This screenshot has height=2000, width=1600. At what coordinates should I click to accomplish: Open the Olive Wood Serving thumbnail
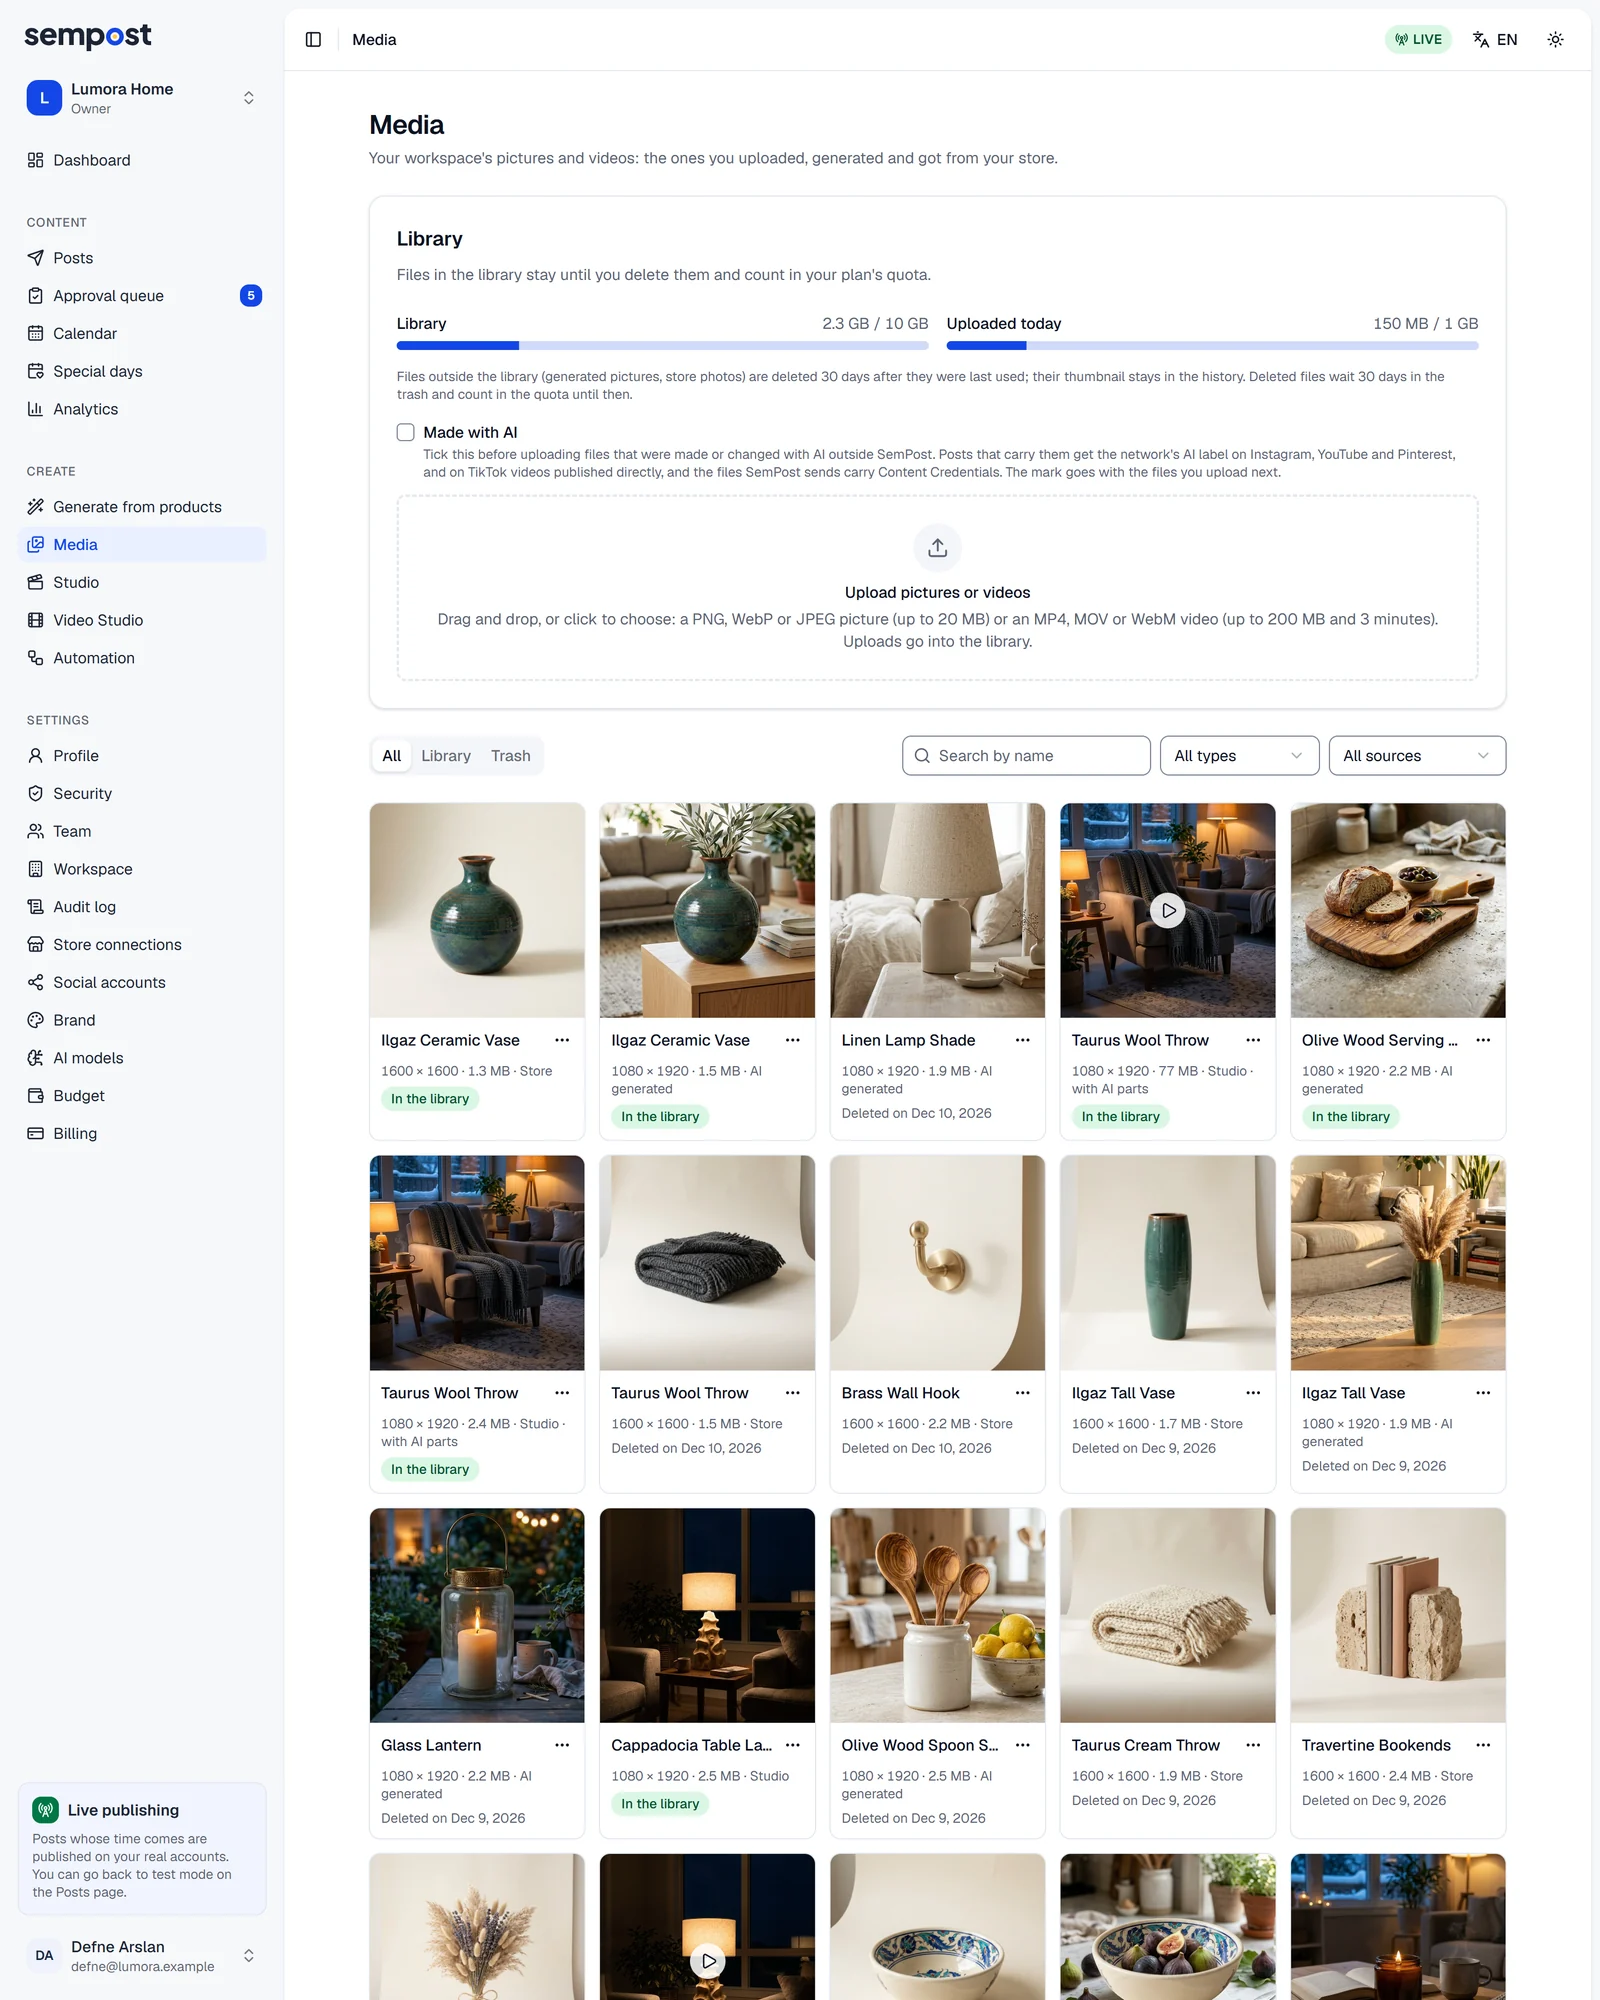[x=1398, y=911]
